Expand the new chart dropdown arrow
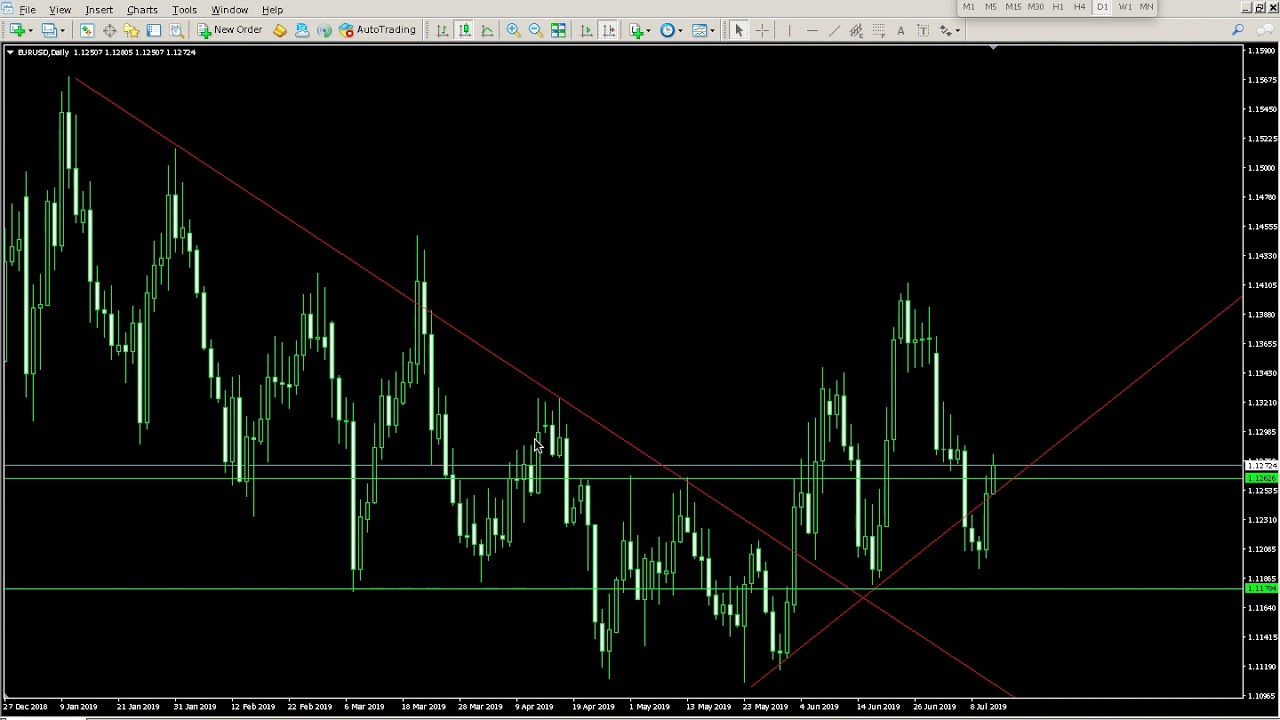The image size is (1280, 720). pos(31,30)
